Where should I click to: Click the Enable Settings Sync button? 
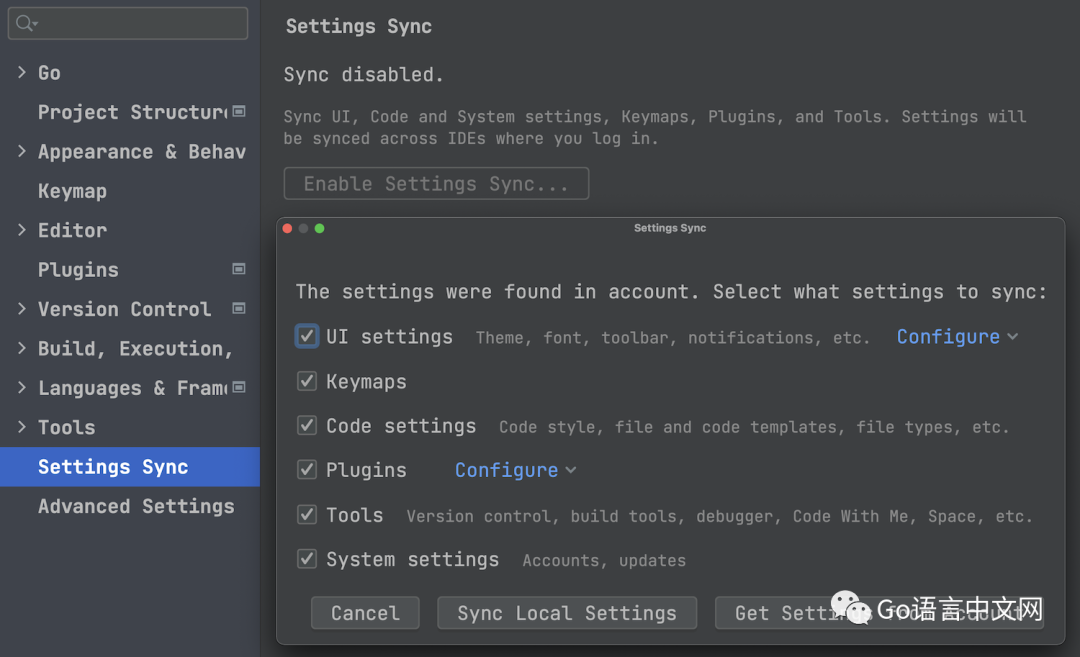[436, 184]
